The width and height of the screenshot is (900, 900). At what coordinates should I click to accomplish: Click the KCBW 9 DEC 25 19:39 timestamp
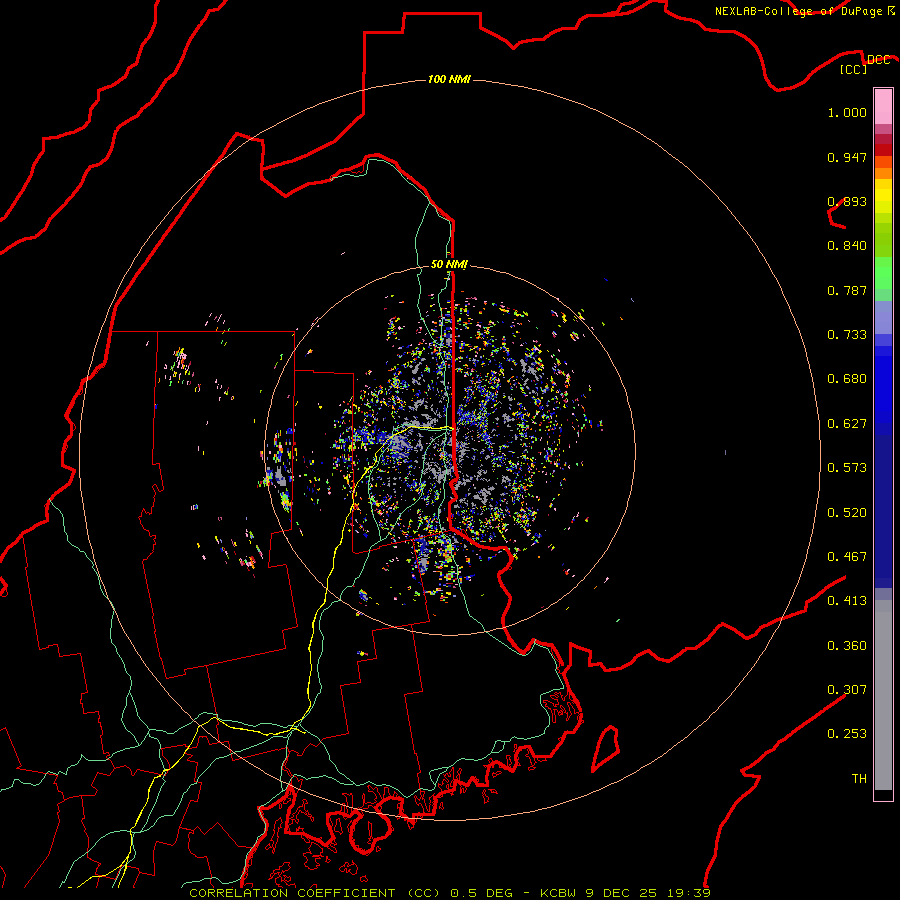(625, 893)
